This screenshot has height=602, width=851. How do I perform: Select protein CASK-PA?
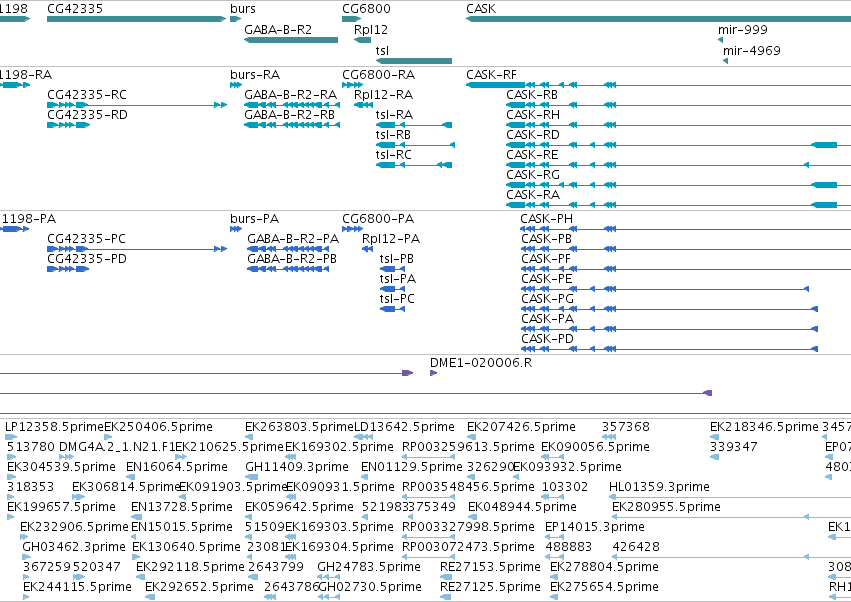click(x=548, y=319)
